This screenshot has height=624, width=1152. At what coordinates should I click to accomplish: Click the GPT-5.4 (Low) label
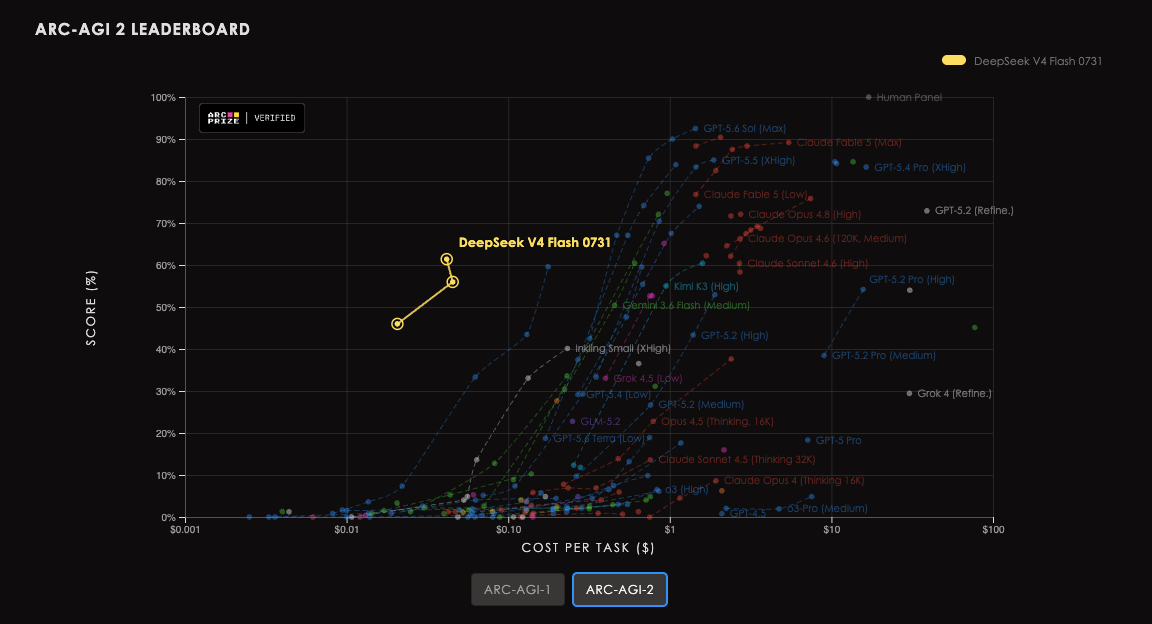[618, 395]
